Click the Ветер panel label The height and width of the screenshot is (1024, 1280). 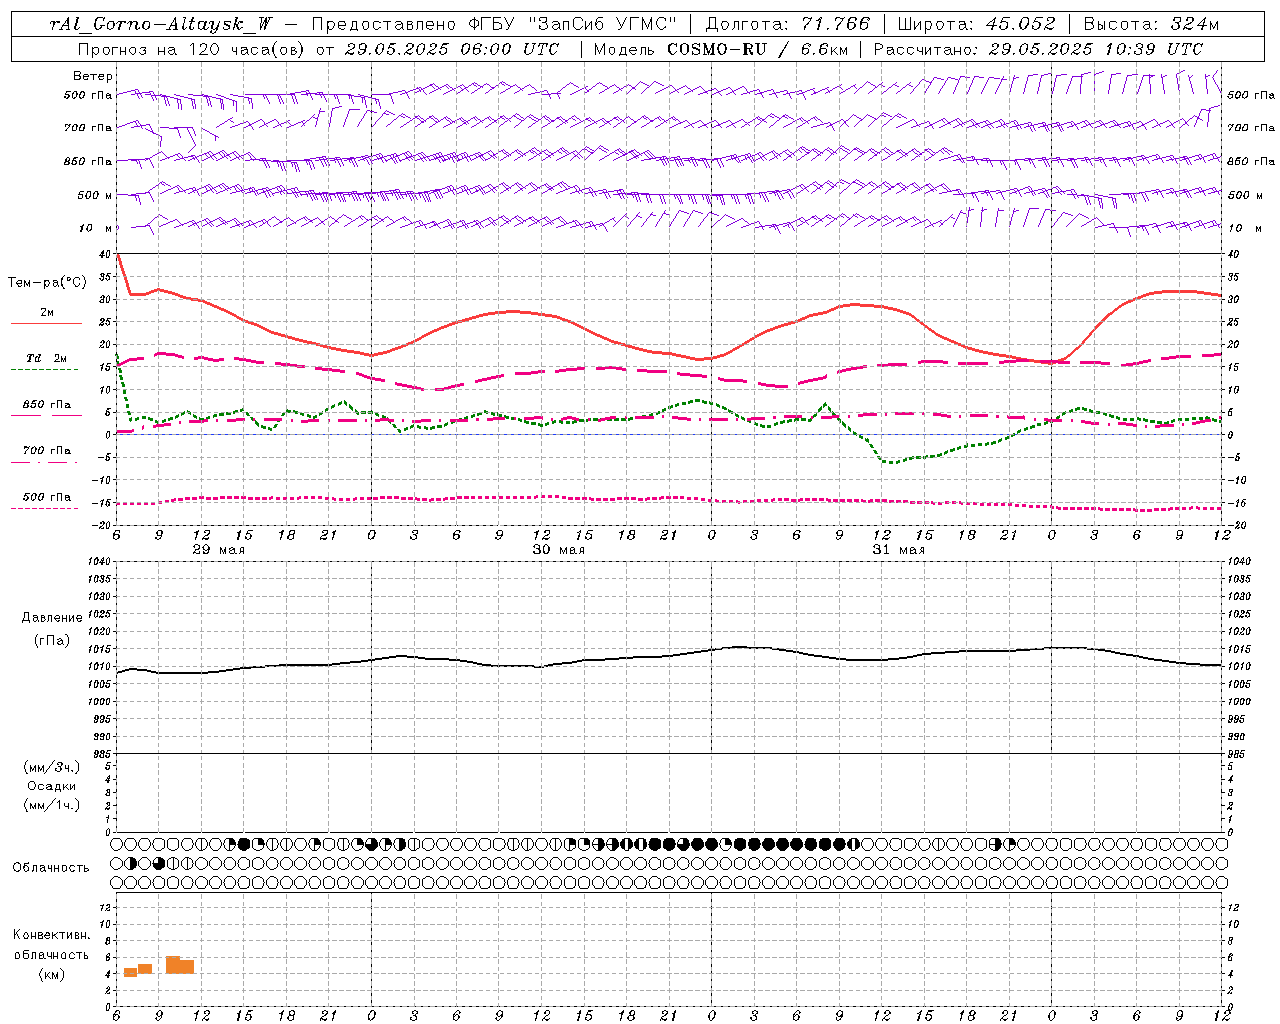[x=93, y=76]
